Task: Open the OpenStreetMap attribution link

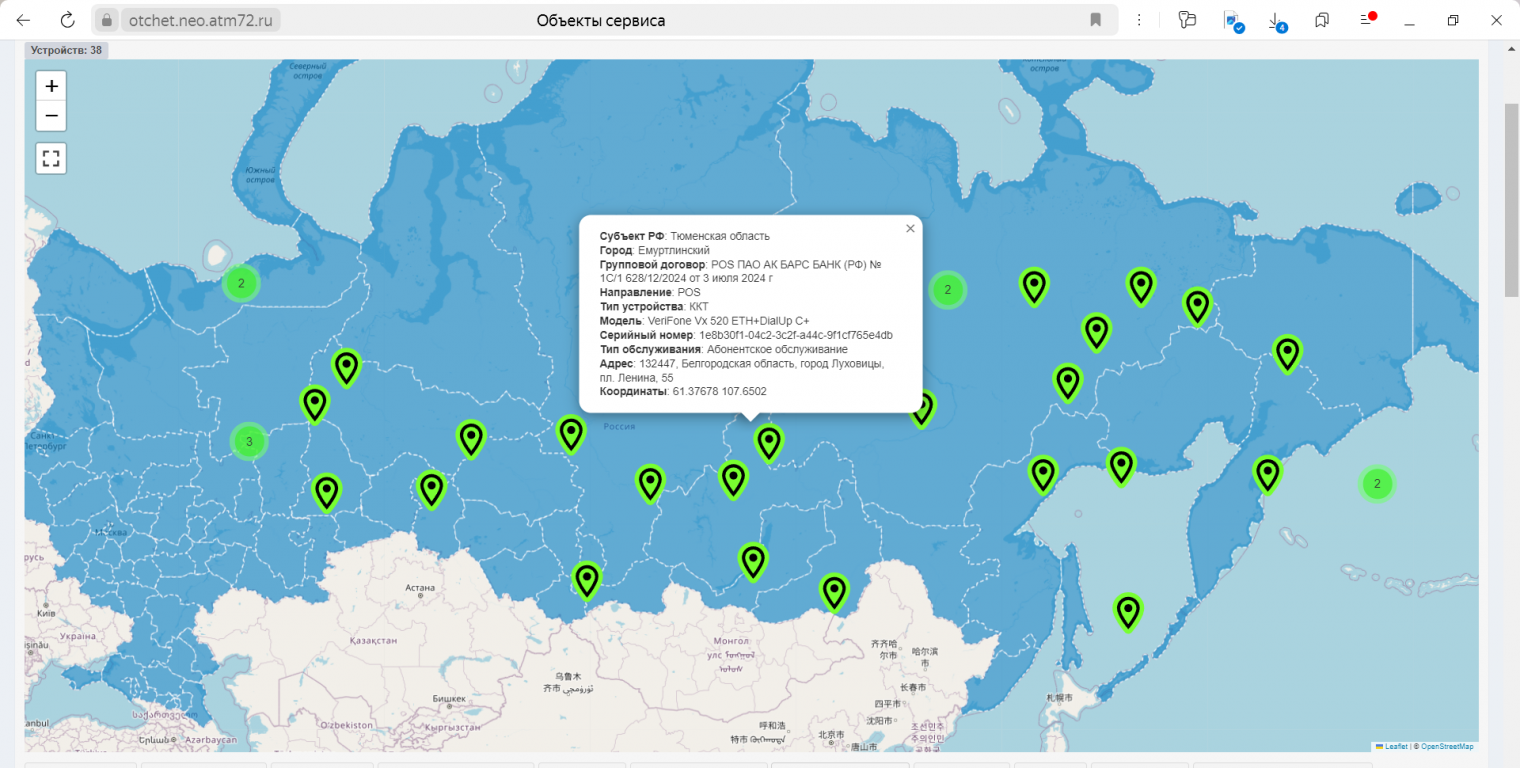Action: [x=1447, y=746]
